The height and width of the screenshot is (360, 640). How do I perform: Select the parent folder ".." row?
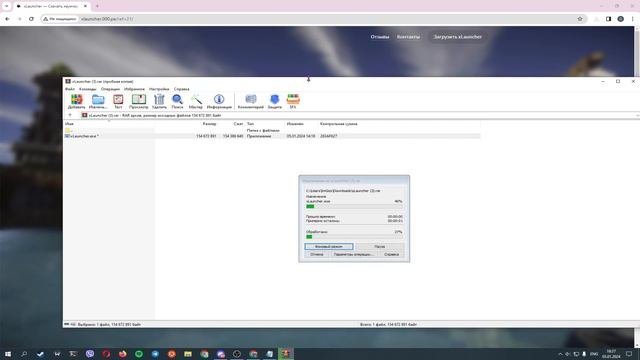pyautogui.click(x=272, y=130)
